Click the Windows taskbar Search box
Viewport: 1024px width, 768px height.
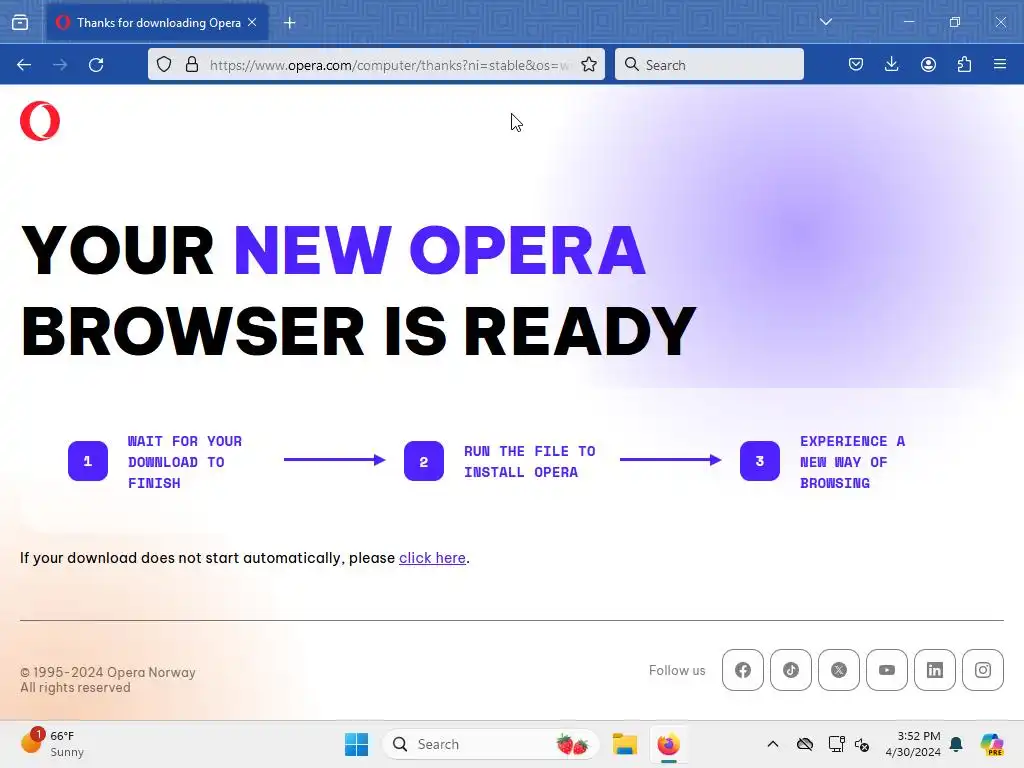(x=490, y=744)
